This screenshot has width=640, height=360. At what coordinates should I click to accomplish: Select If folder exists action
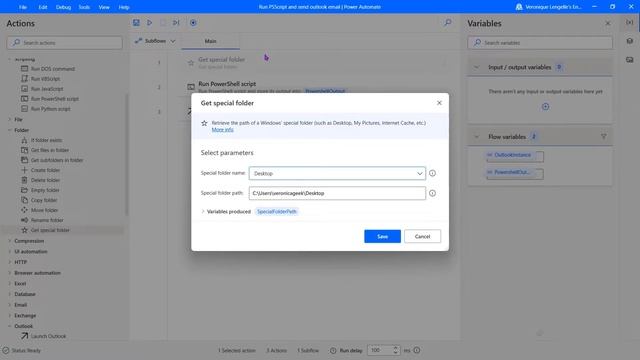(x=47, y=140)
